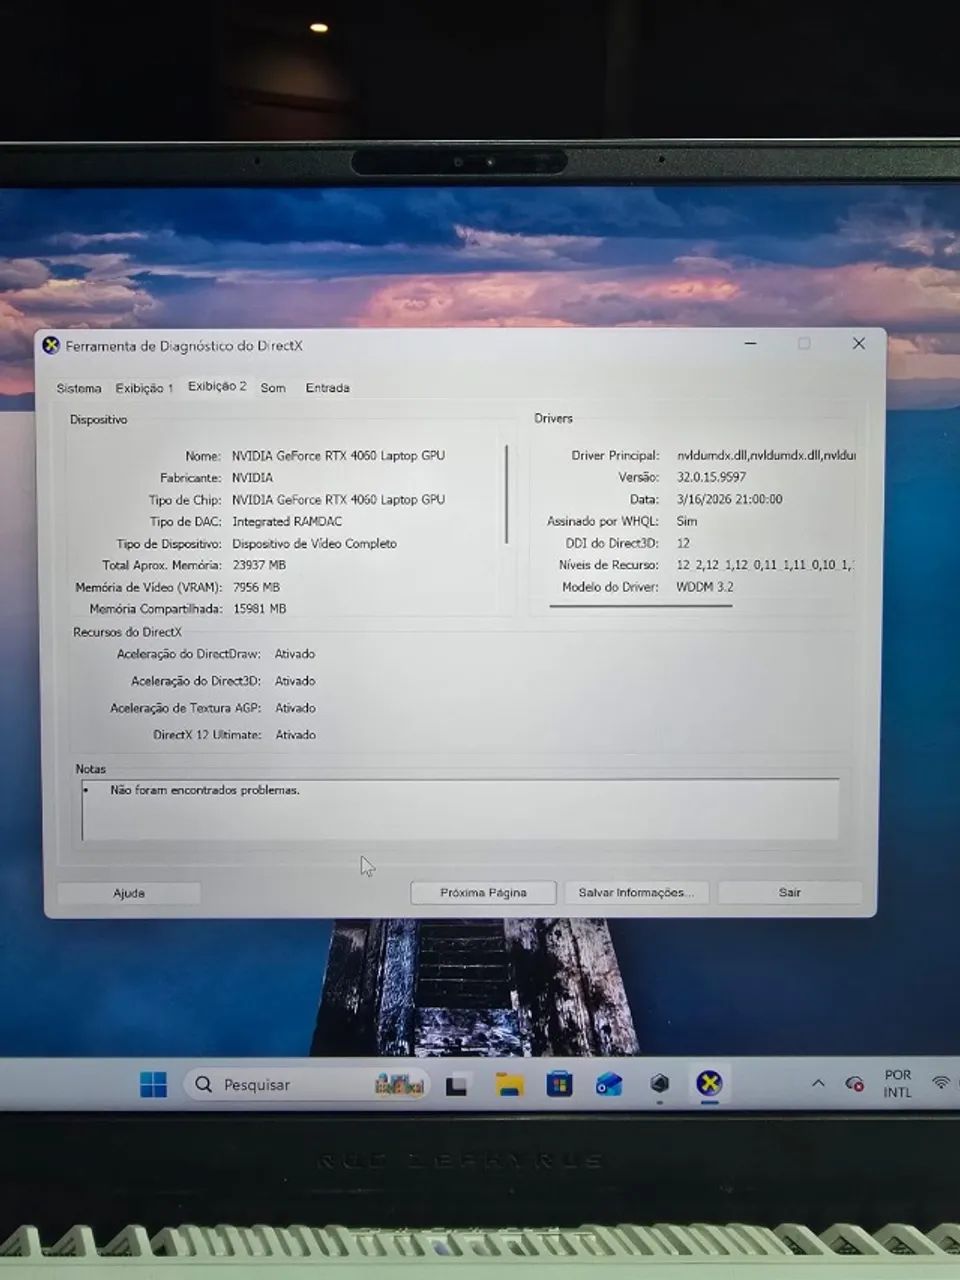Click the 'Fabricante:' label
The image size is (960, 1280).
click(190, 478)
